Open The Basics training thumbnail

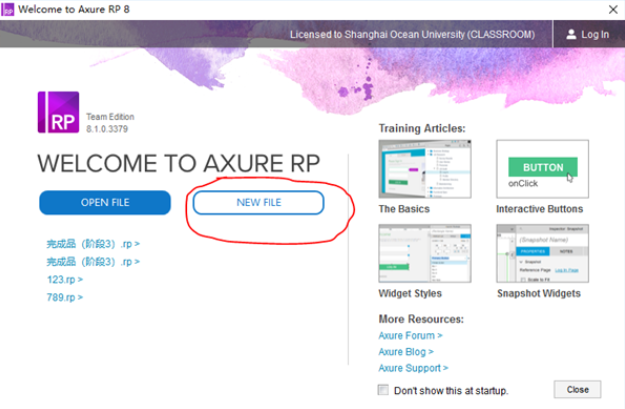(x=425, y=169)
